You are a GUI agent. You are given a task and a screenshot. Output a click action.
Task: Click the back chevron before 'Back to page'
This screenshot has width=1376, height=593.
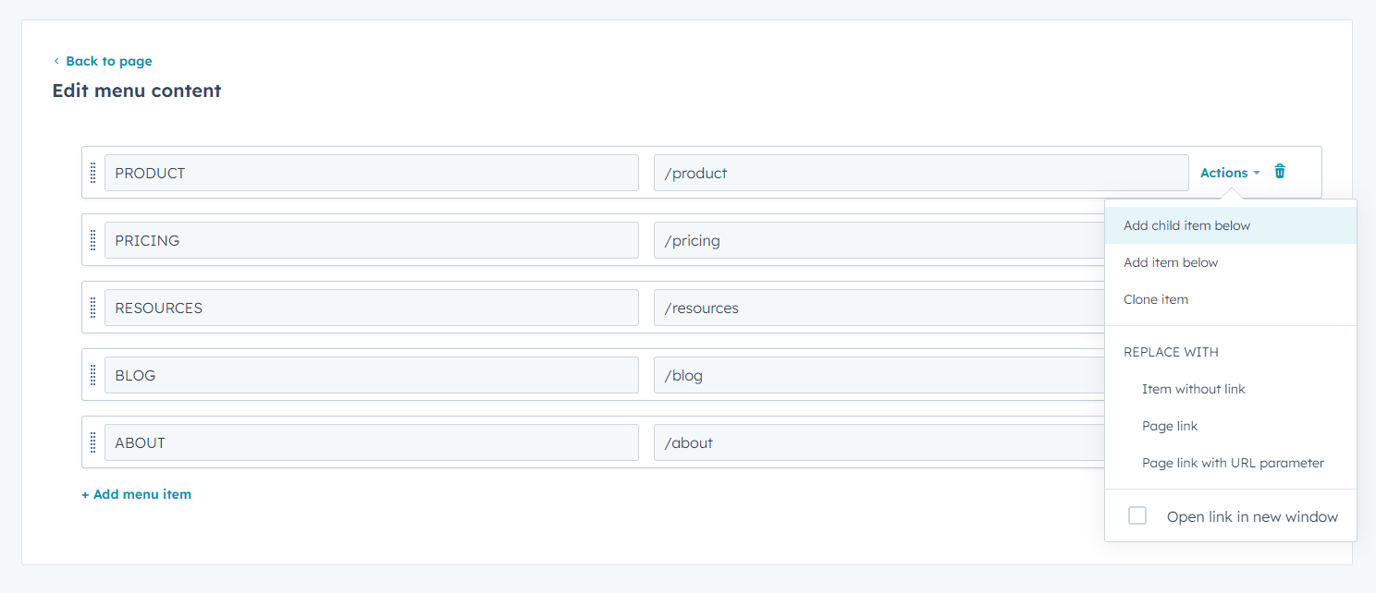(x=55, y=61)
